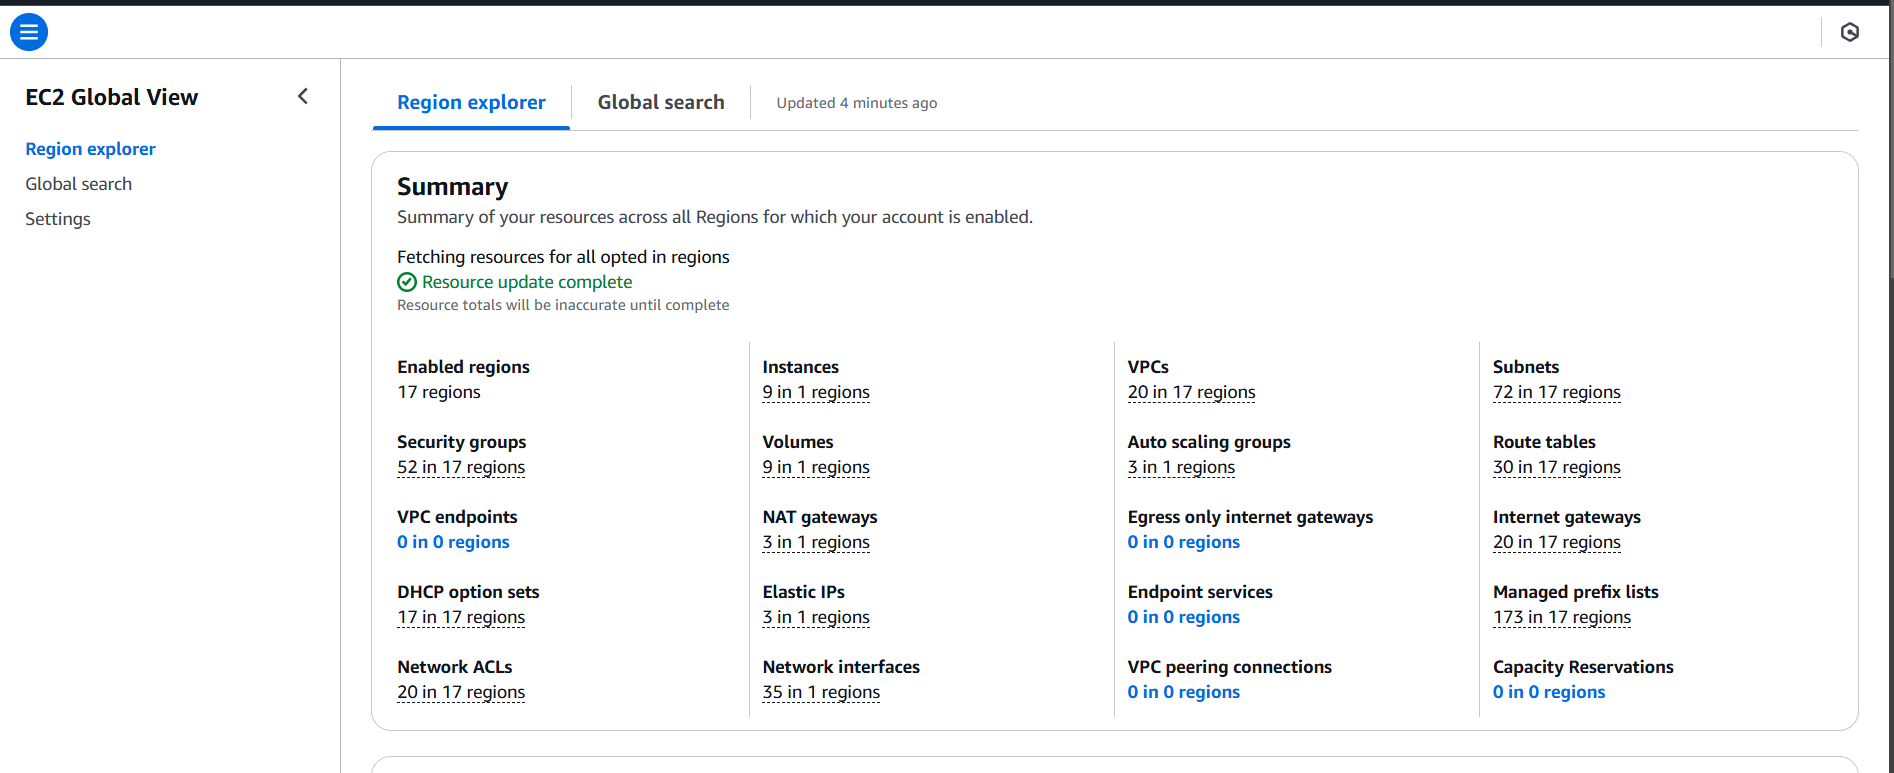Open NAT gateways 3 in 1 regions link
This screenshot has width=1894, height=773.
point(816,542)
